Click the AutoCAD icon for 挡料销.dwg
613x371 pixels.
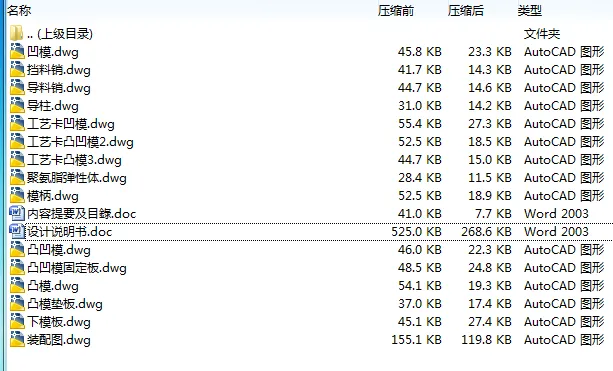click(17, 70)
